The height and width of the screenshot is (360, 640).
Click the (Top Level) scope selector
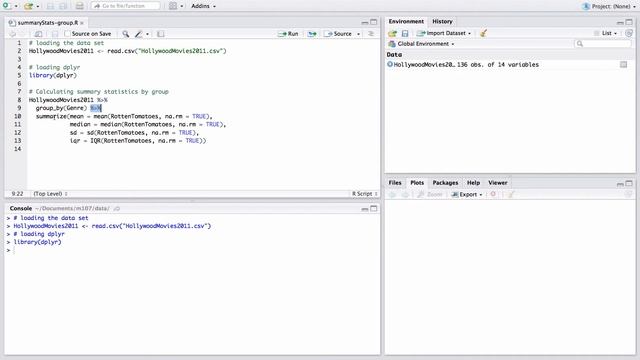tap(50, 194)
